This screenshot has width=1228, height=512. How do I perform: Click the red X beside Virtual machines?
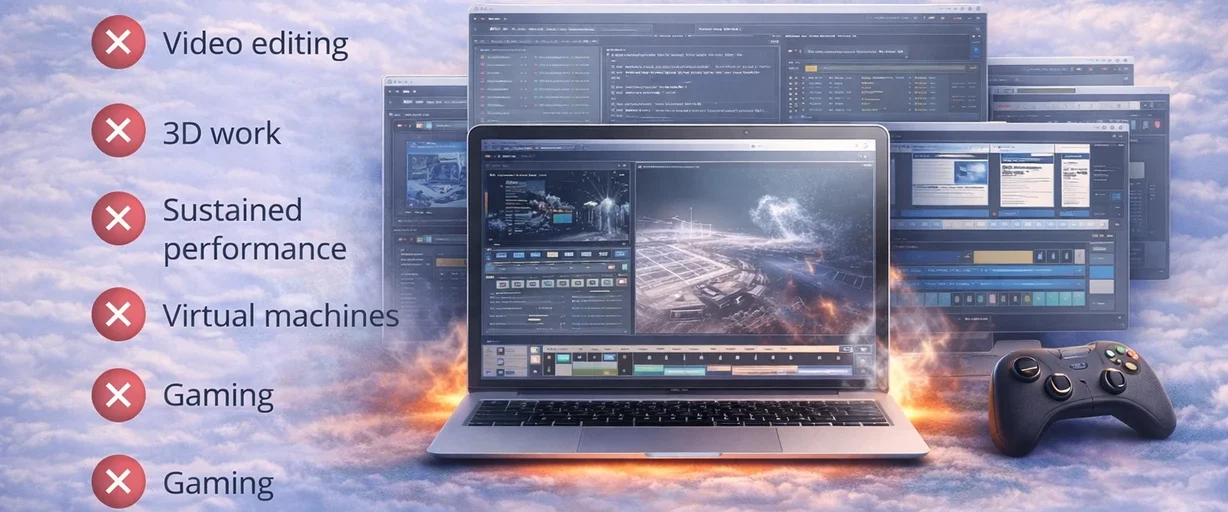[x=118, y=314]
